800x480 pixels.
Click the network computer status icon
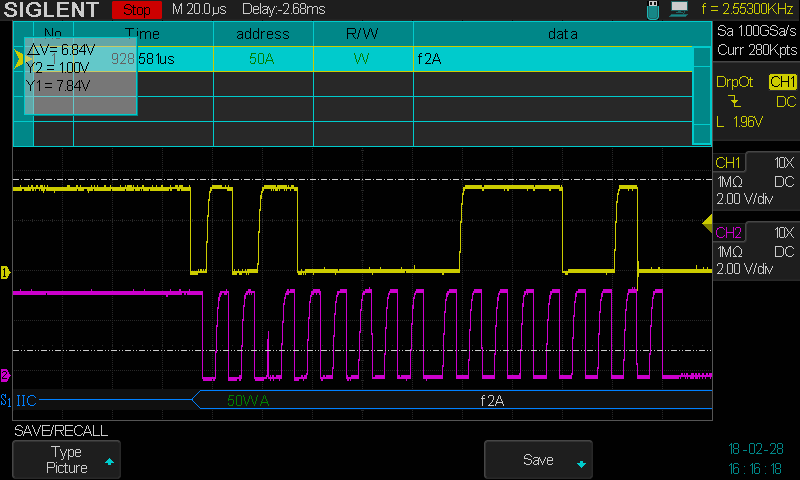tap(679, 9)
